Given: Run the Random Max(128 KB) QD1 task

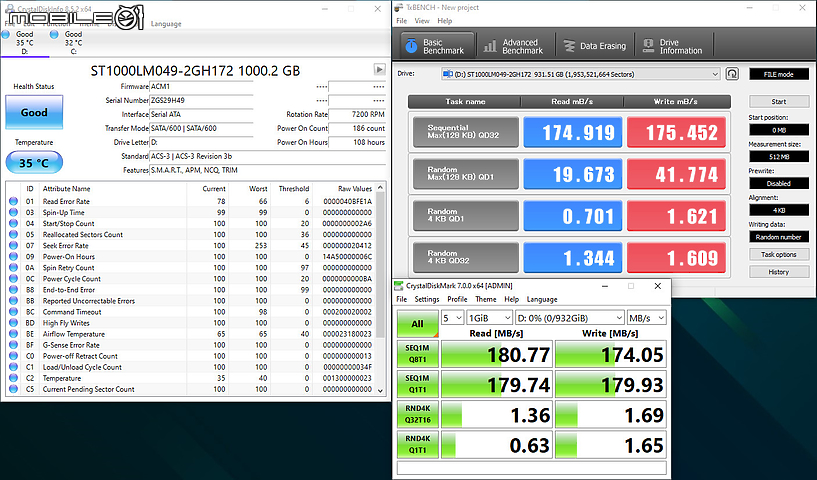Looking at the screenshot, I should pos(466,174).
